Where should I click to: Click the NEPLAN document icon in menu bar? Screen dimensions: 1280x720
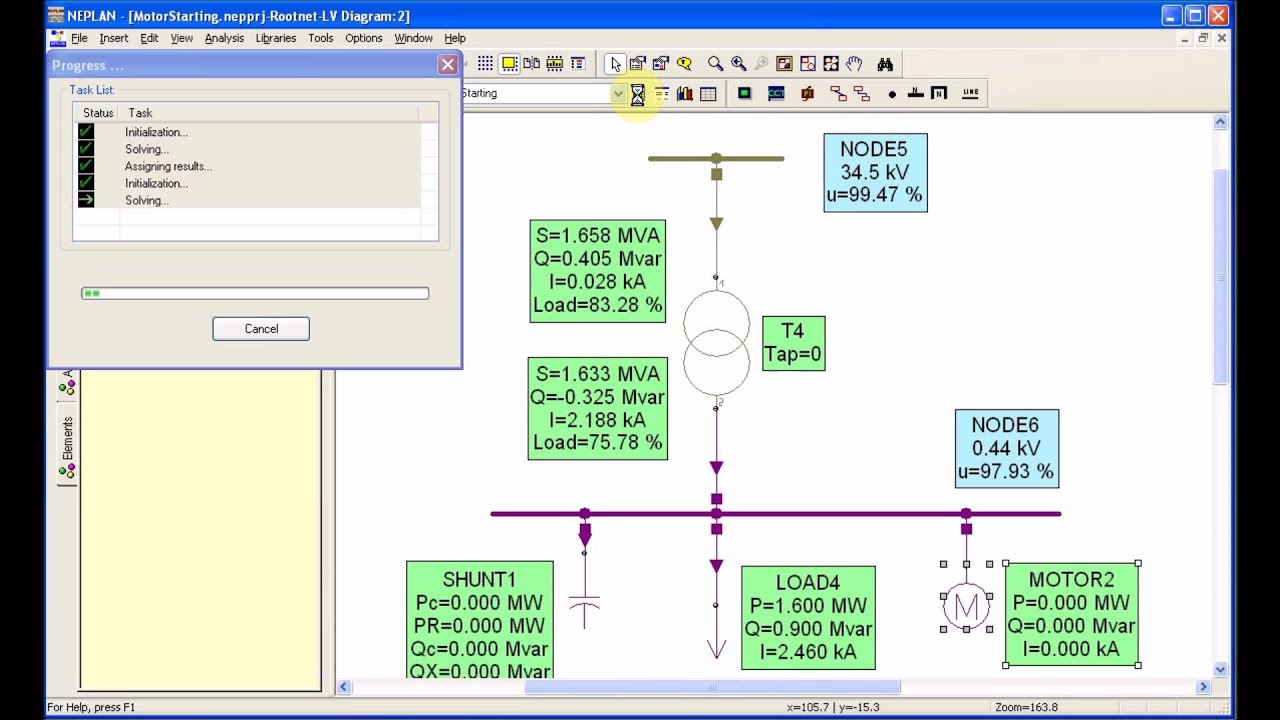pos(58,38)
